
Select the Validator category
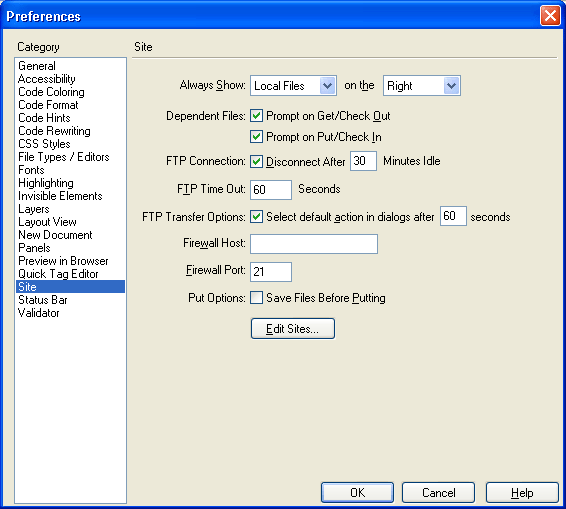[39, 313]
